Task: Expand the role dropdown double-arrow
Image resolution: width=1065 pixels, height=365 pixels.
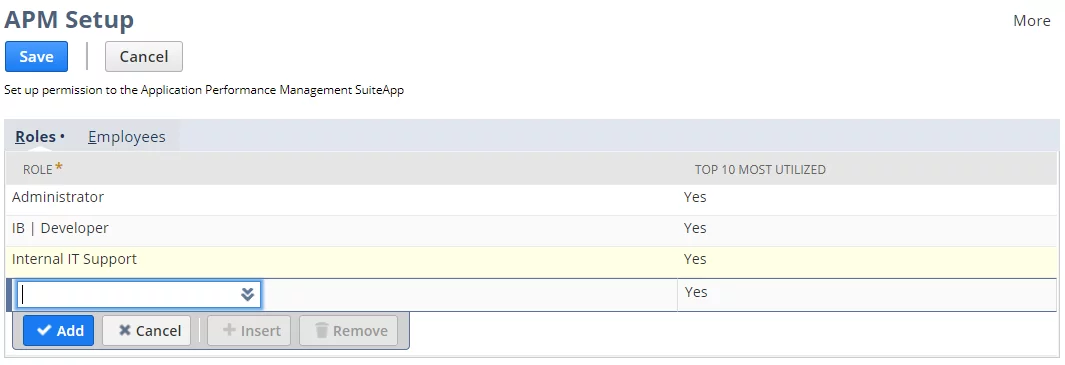Action: (247, 294)
